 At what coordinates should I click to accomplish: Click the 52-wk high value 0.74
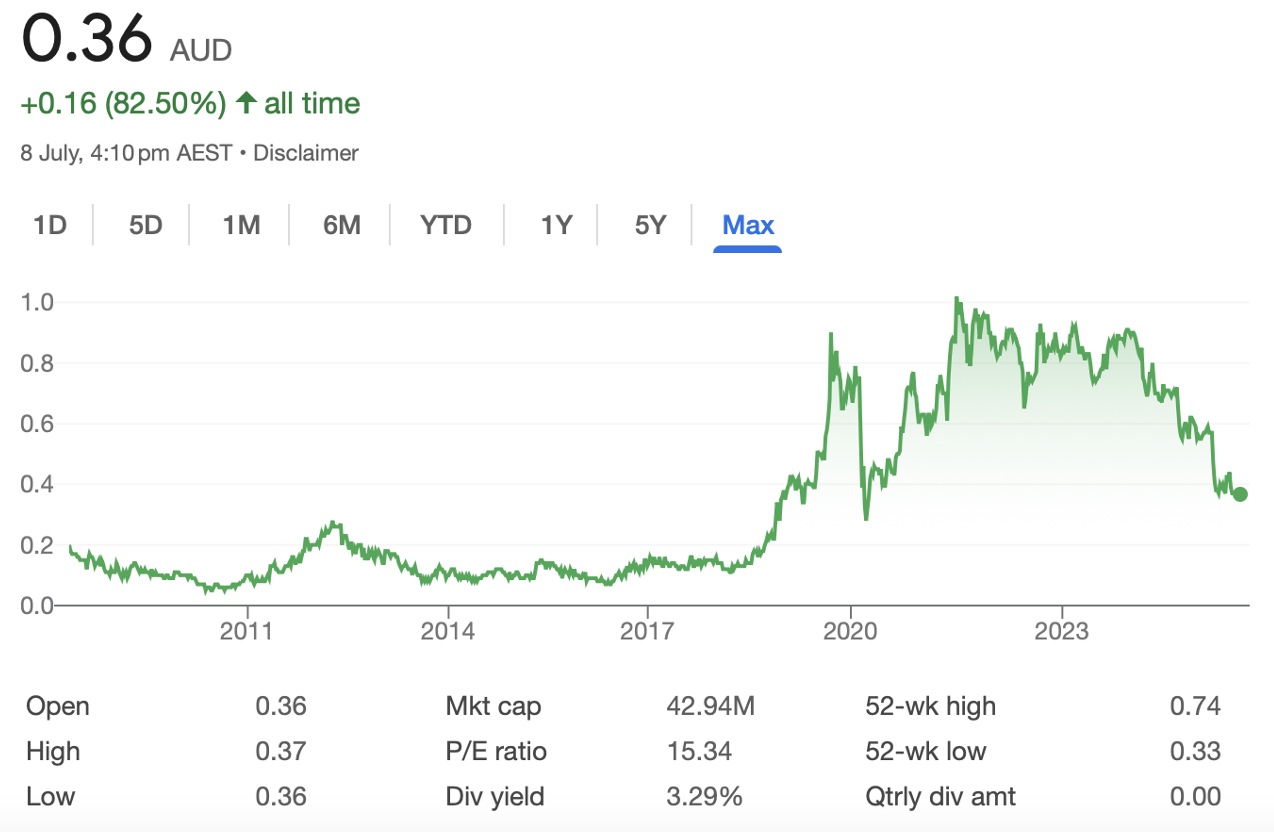coord(1195,706)
